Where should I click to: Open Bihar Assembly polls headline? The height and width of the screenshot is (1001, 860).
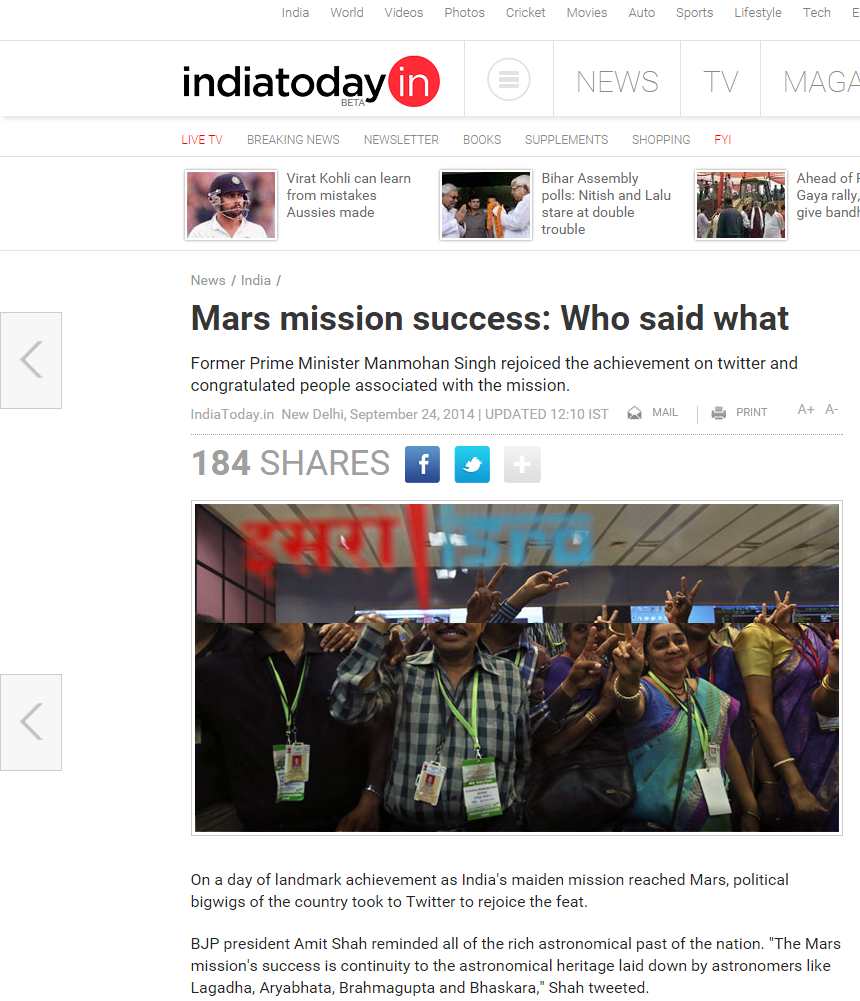point(606,204)
